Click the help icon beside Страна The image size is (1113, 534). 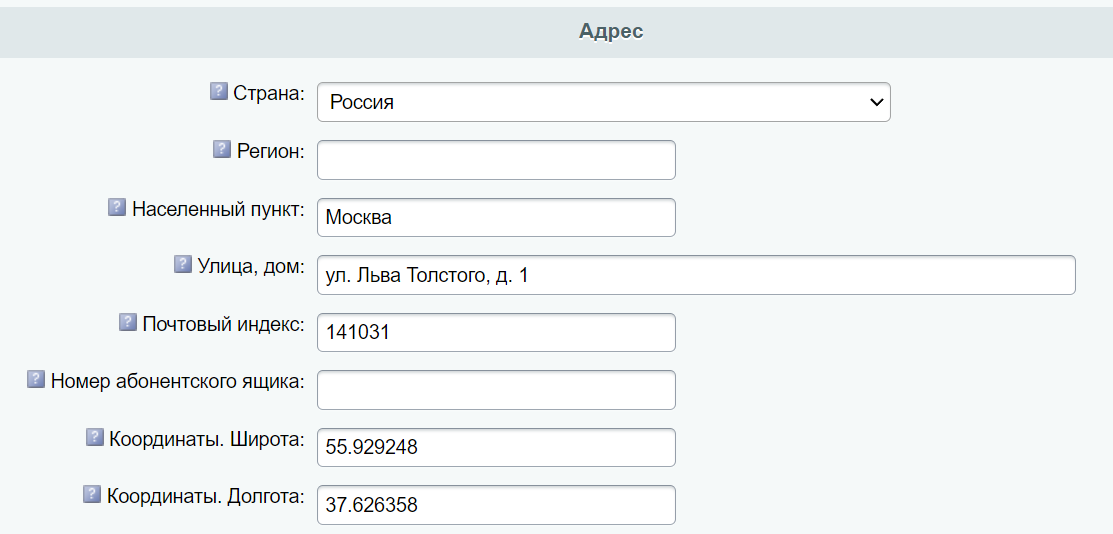pyautogui.click(x=219, y=91)
